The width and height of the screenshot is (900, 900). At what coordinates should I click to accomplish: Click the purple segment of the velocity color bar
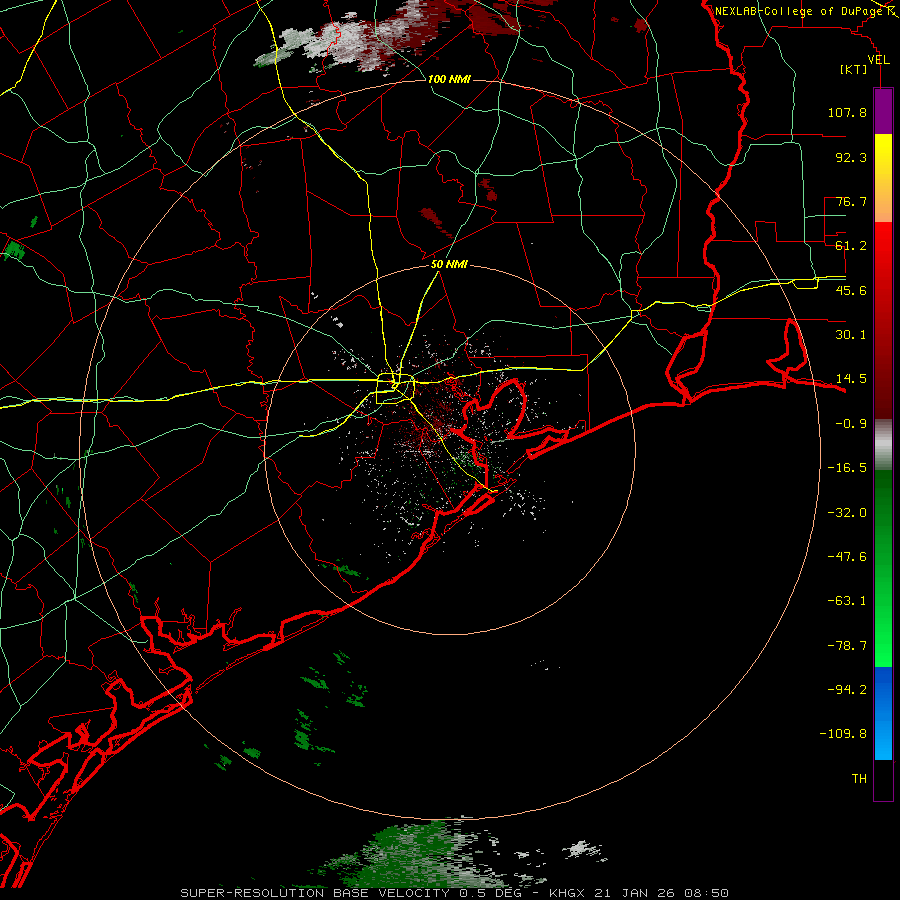pos(883,111)
